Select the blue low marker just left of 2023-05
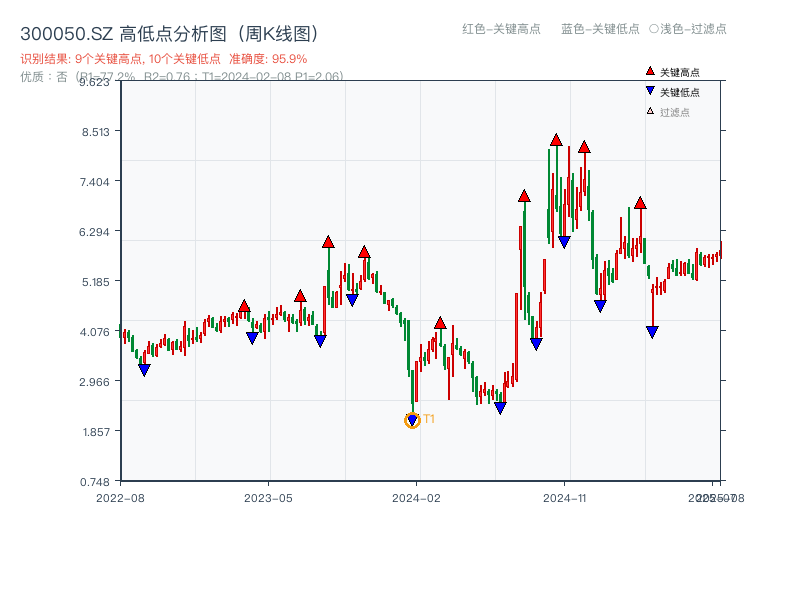 click(252, 338)
